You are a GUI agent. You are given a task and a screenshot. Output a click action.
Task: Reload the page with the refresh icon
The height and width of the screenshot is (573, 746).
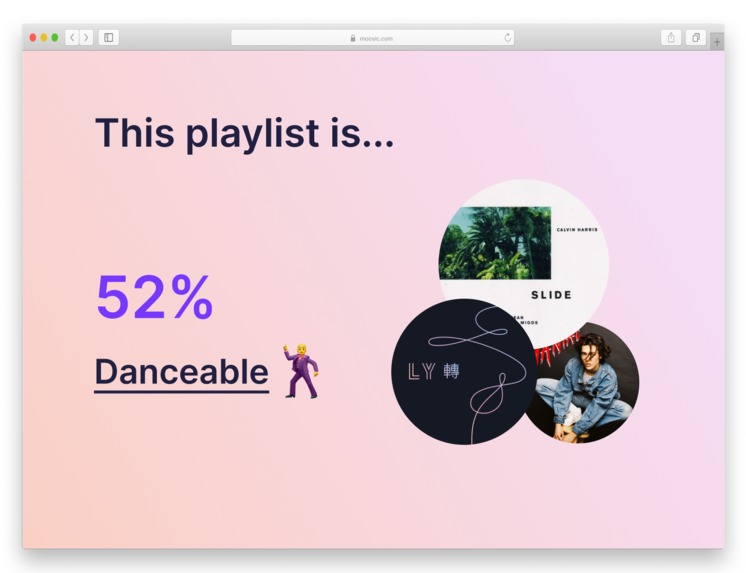(508, 38)
